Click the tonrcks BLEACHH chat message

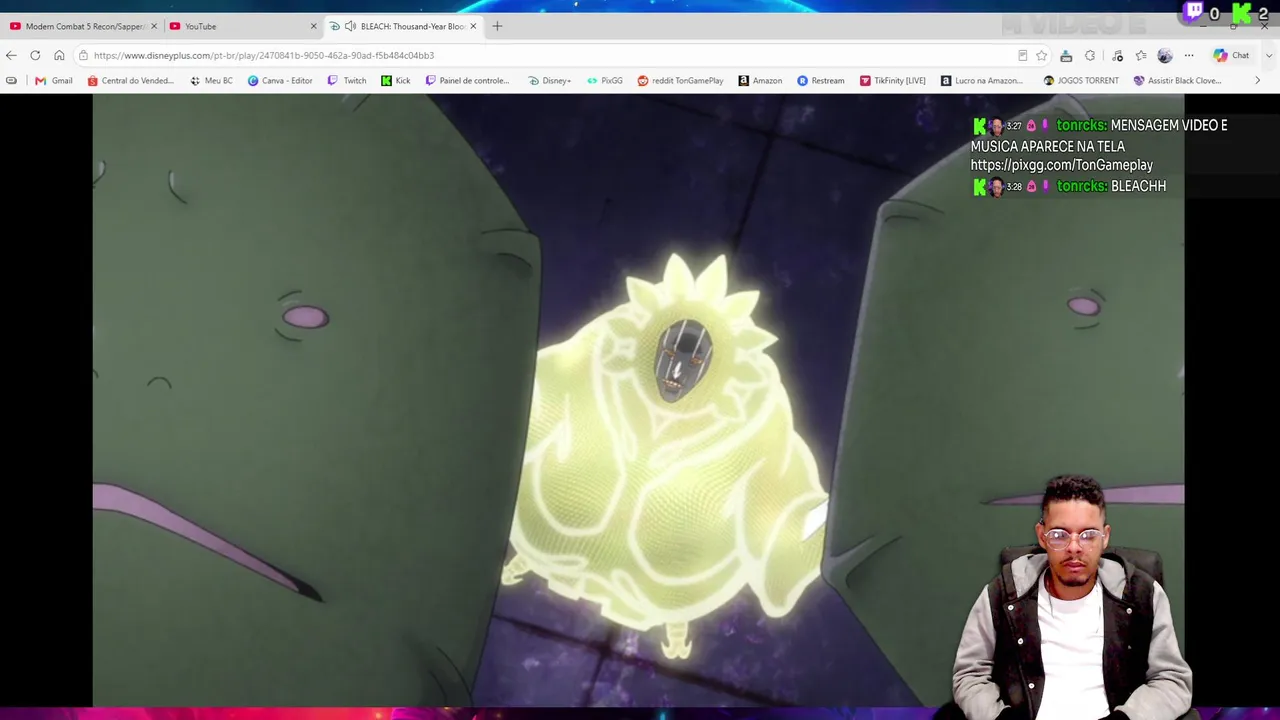pos(1069,186)
